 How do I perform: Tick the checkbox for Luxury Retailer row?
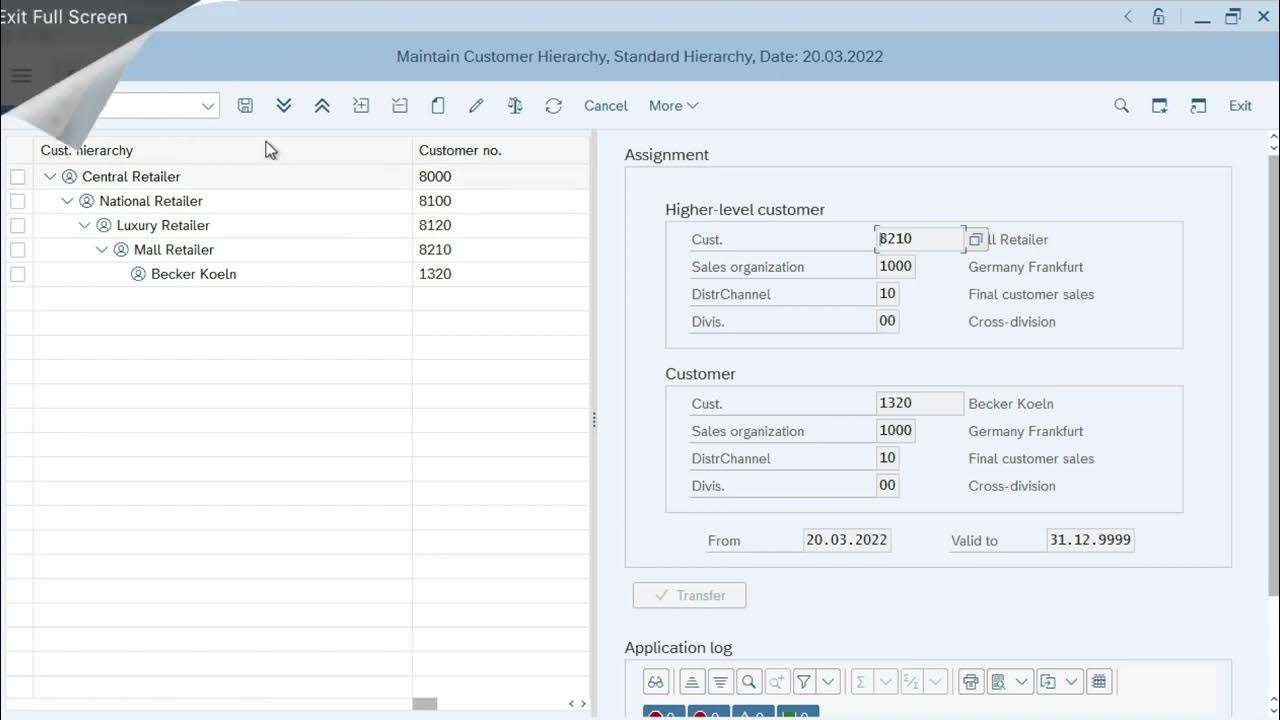coord(18,225)
